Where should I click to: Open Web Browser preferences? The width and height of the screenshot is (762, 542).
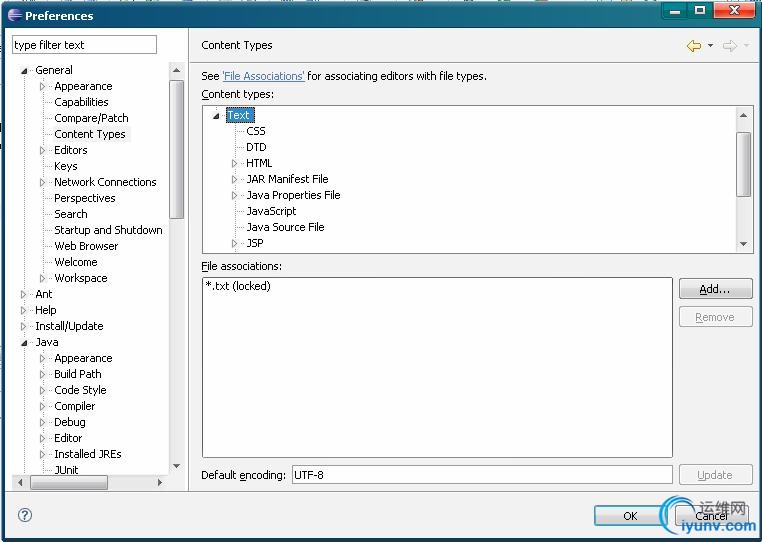tap(86, 246)
